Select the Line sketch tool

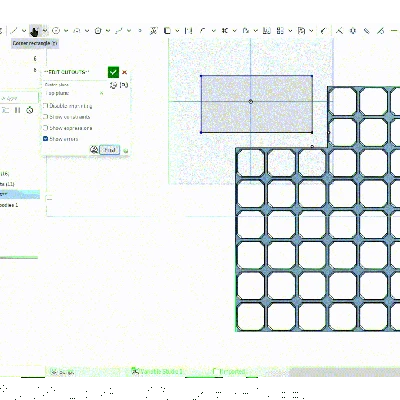click(x=14, y=31)
